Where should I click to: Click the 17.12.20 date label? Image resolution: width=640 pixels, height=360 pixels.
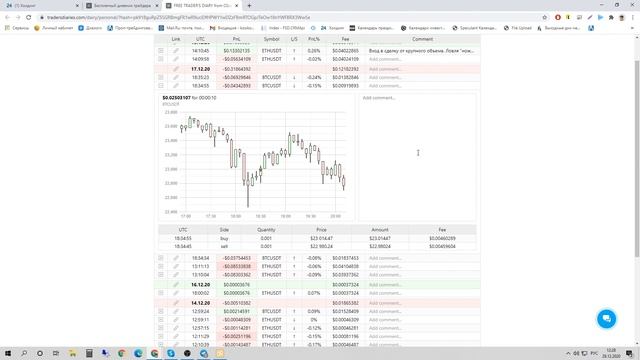(200, 69)
